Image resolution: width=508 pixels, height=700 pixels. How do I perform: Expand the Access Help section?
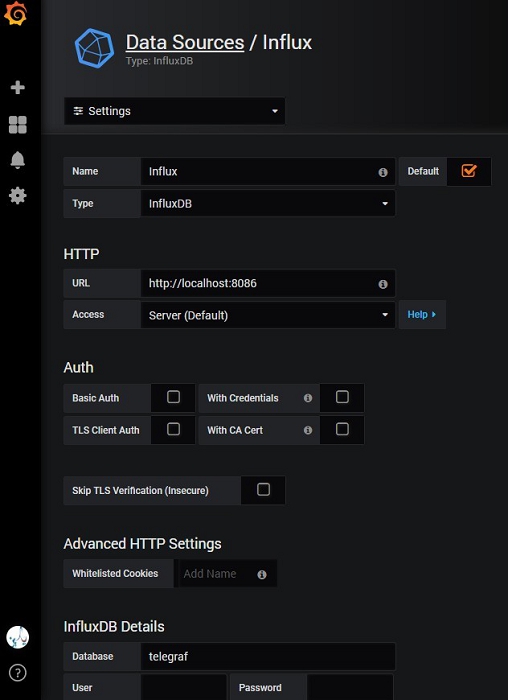pyautogui.click(x=422, y=315)
